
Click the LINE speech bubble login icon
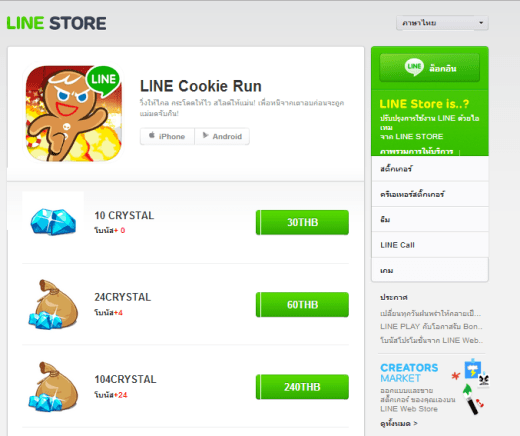coord(414,67)
